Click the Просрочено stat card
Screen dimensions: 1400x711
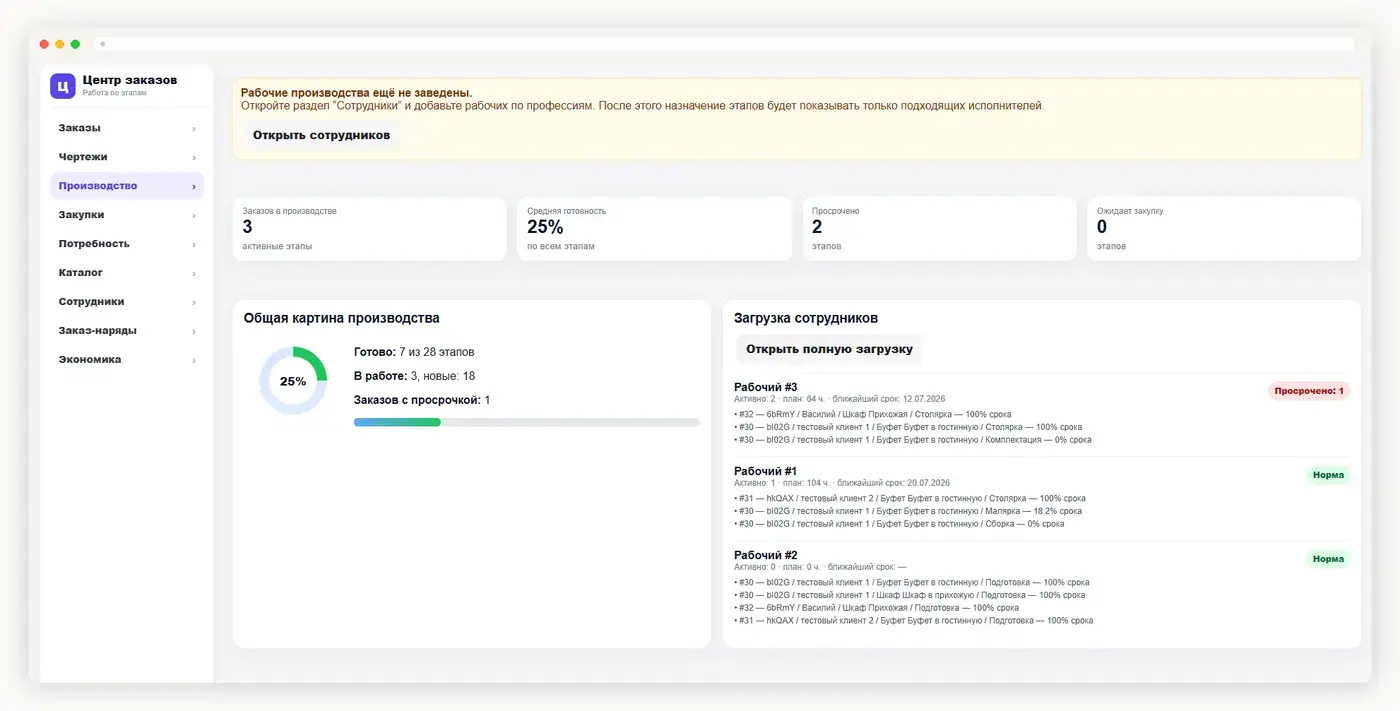pos(939,229)
